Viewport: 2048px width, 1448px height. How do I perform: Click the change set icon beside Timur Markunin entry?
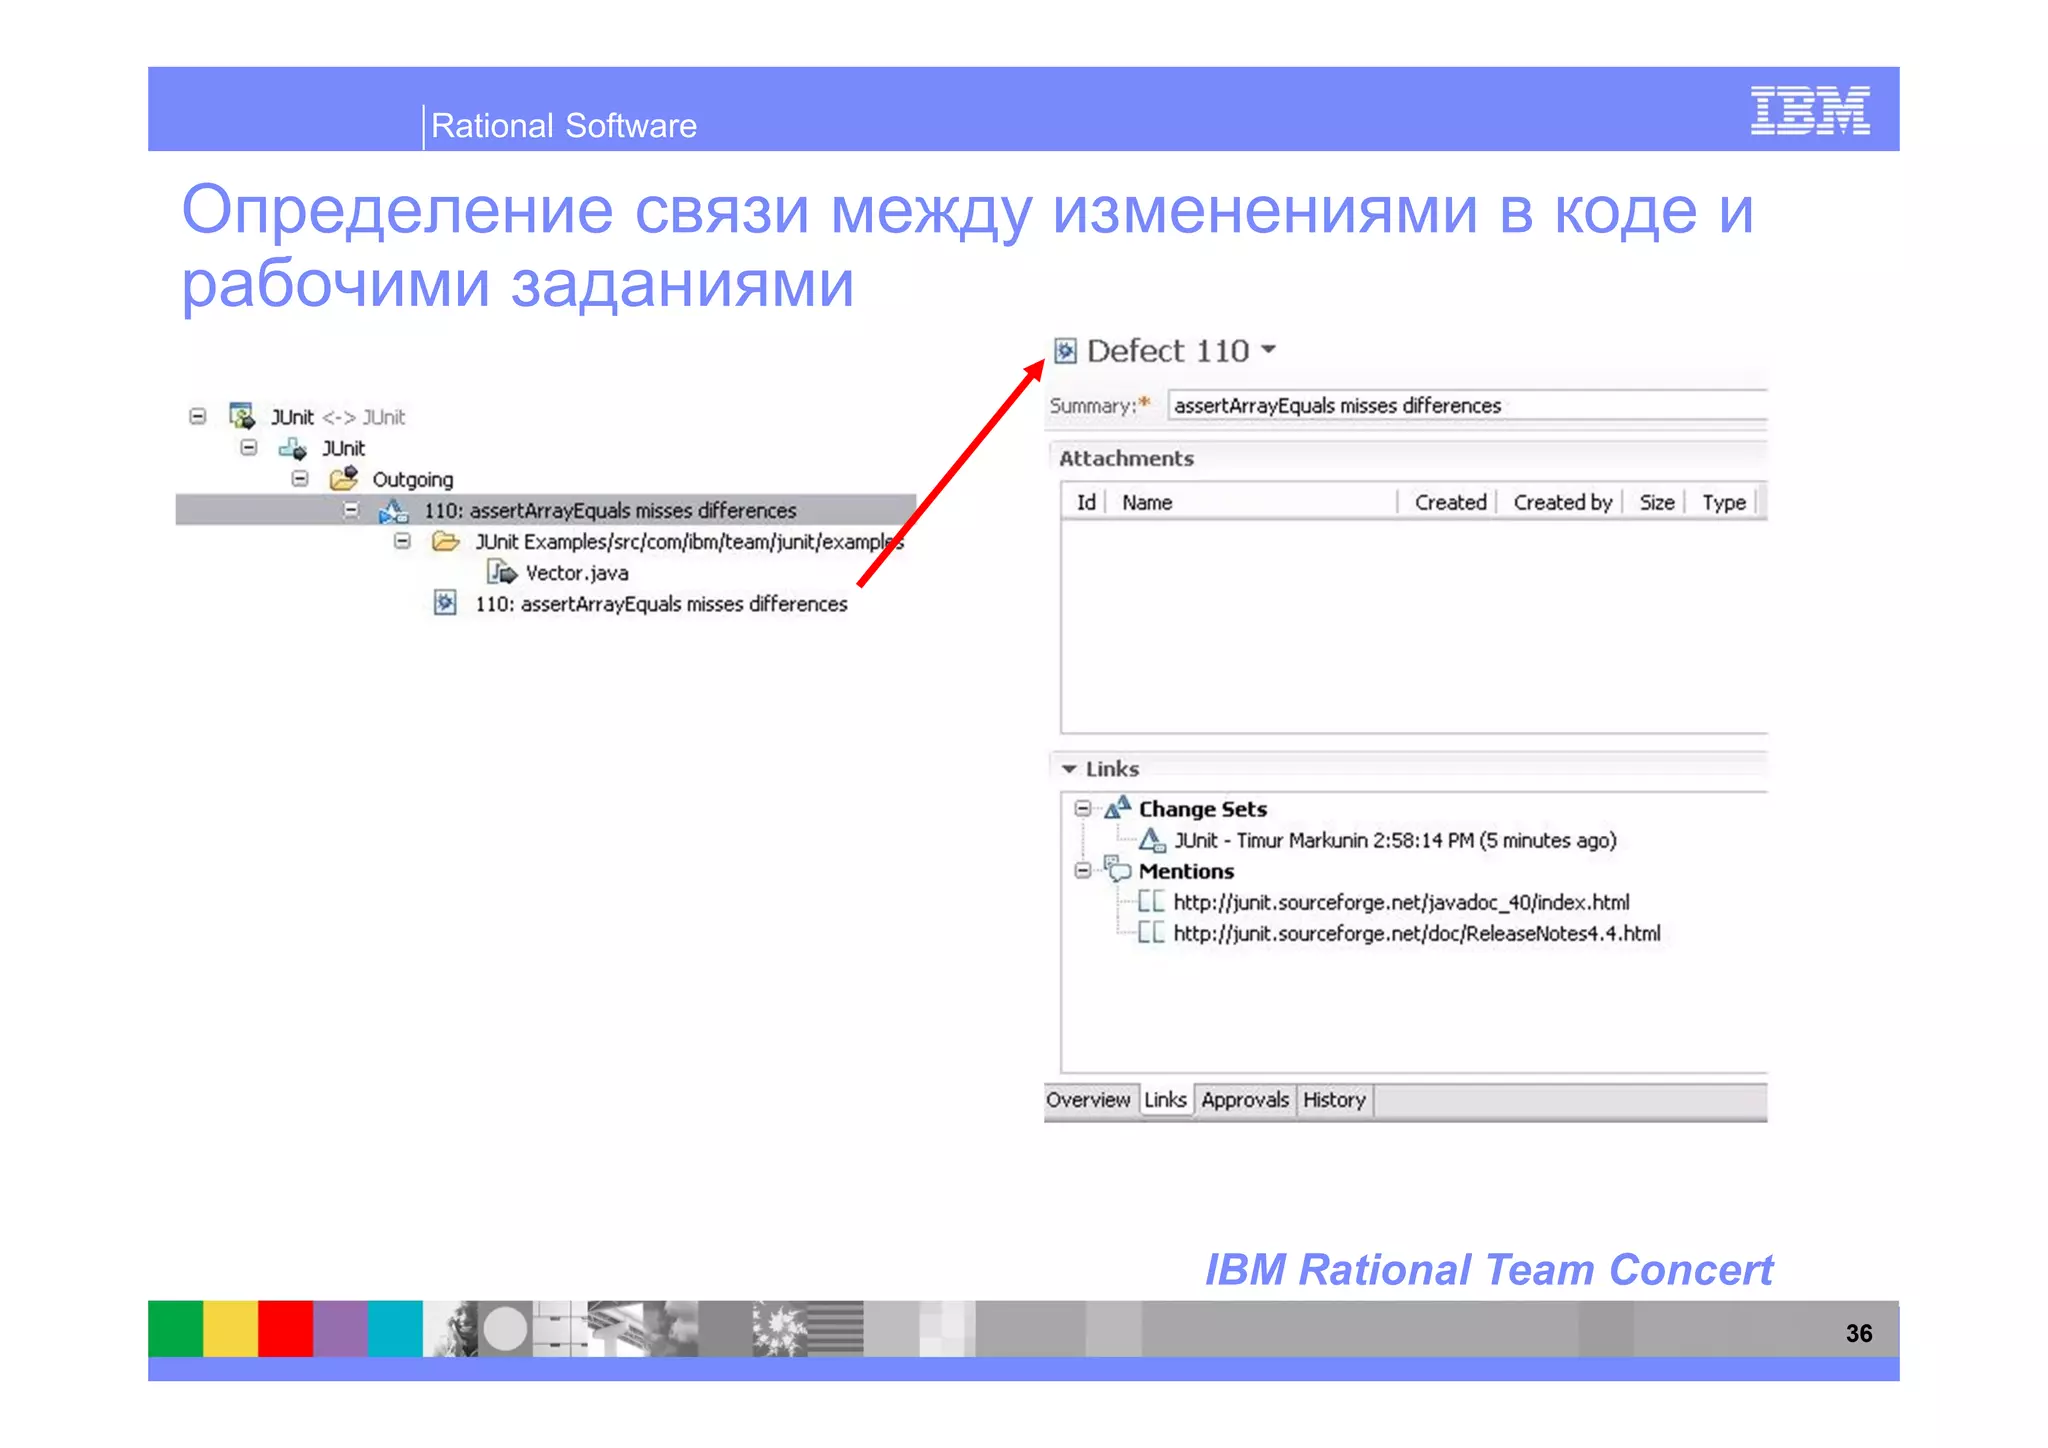point(1153,840)
